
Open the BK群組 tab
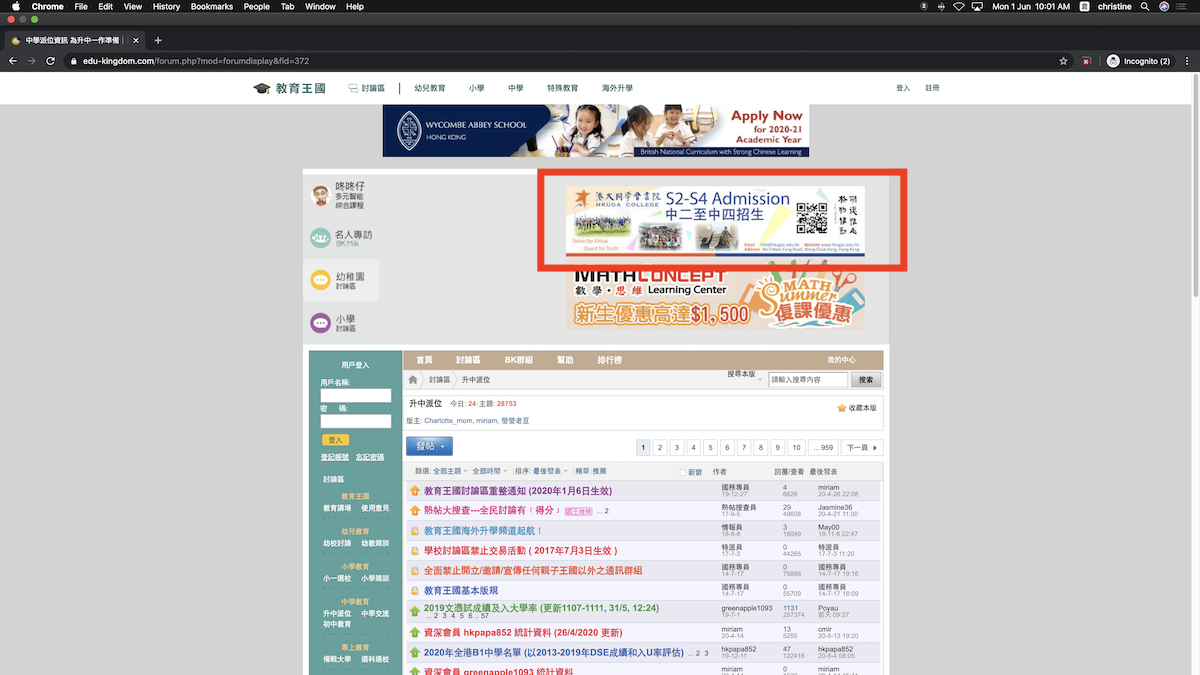point(519,360)
